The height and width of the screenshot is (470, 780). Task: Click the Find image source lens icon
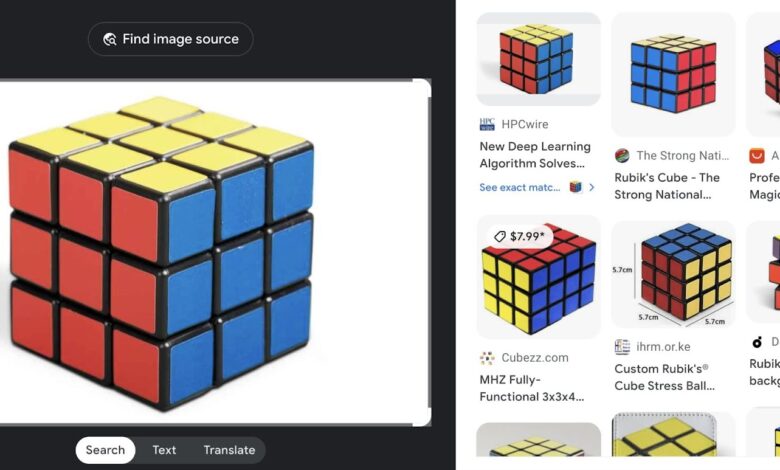pos(109,40)
